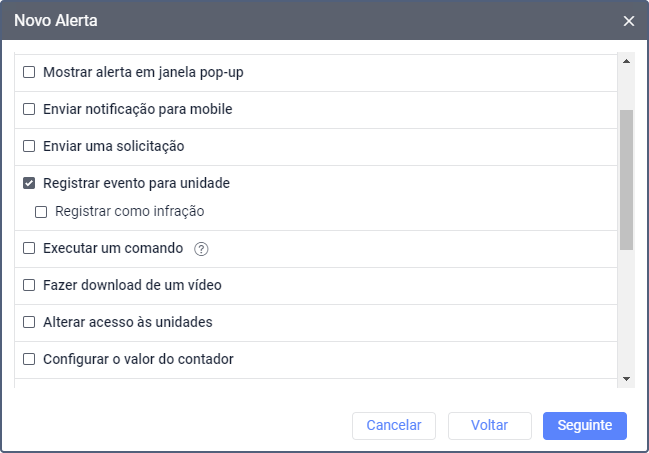Tick Configurar o valor do contador

click(x=29, y=359)
